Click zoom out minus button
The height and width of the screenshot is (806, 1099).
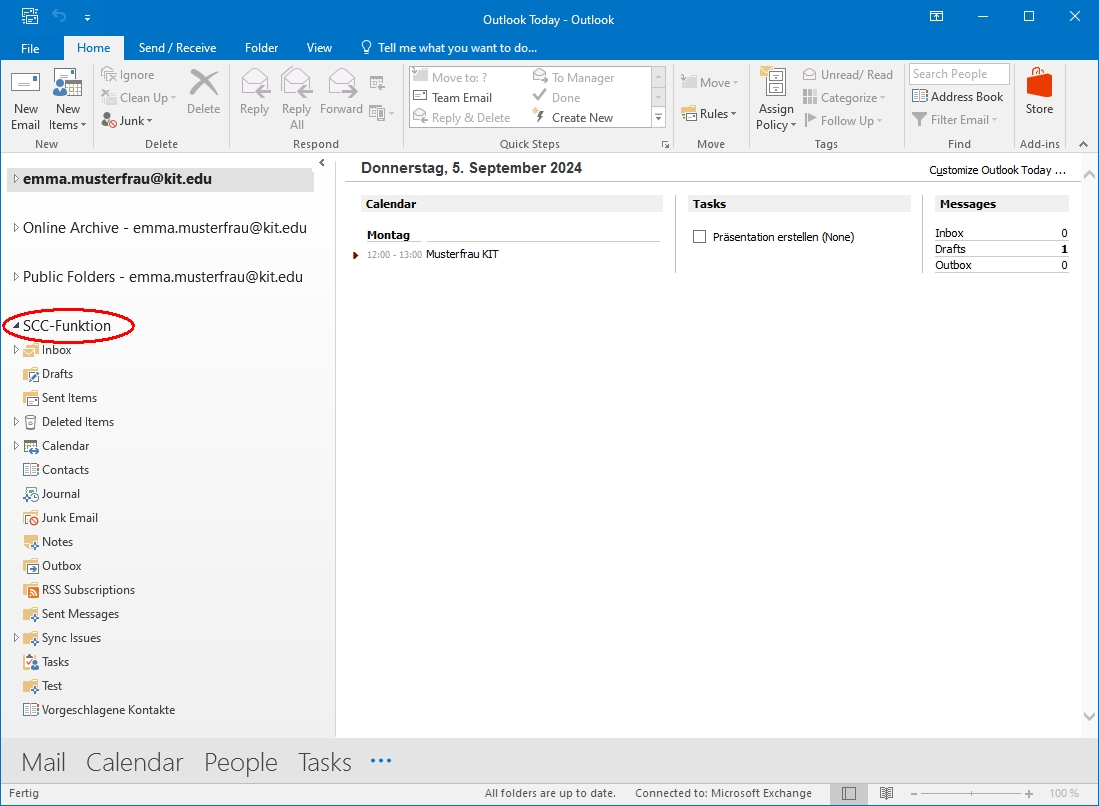pos(914,793)
